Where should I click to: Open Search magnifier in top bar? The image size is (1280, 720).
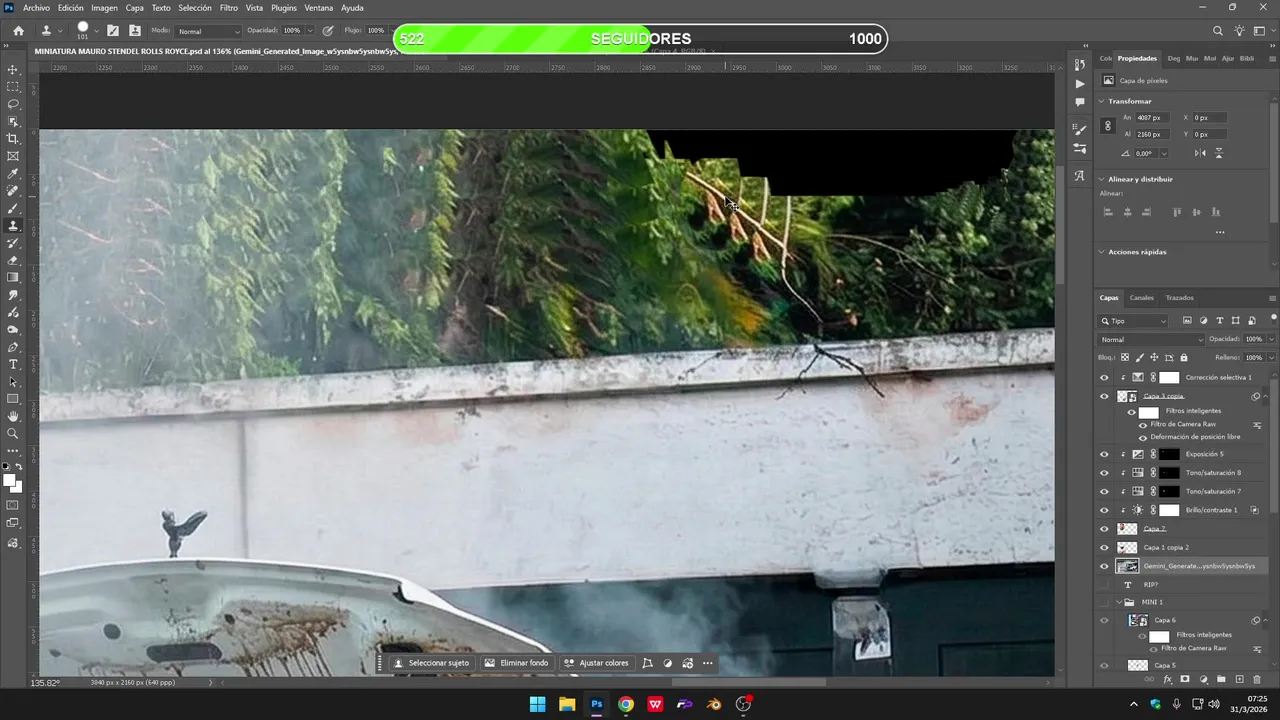[x=1218, y=31]
